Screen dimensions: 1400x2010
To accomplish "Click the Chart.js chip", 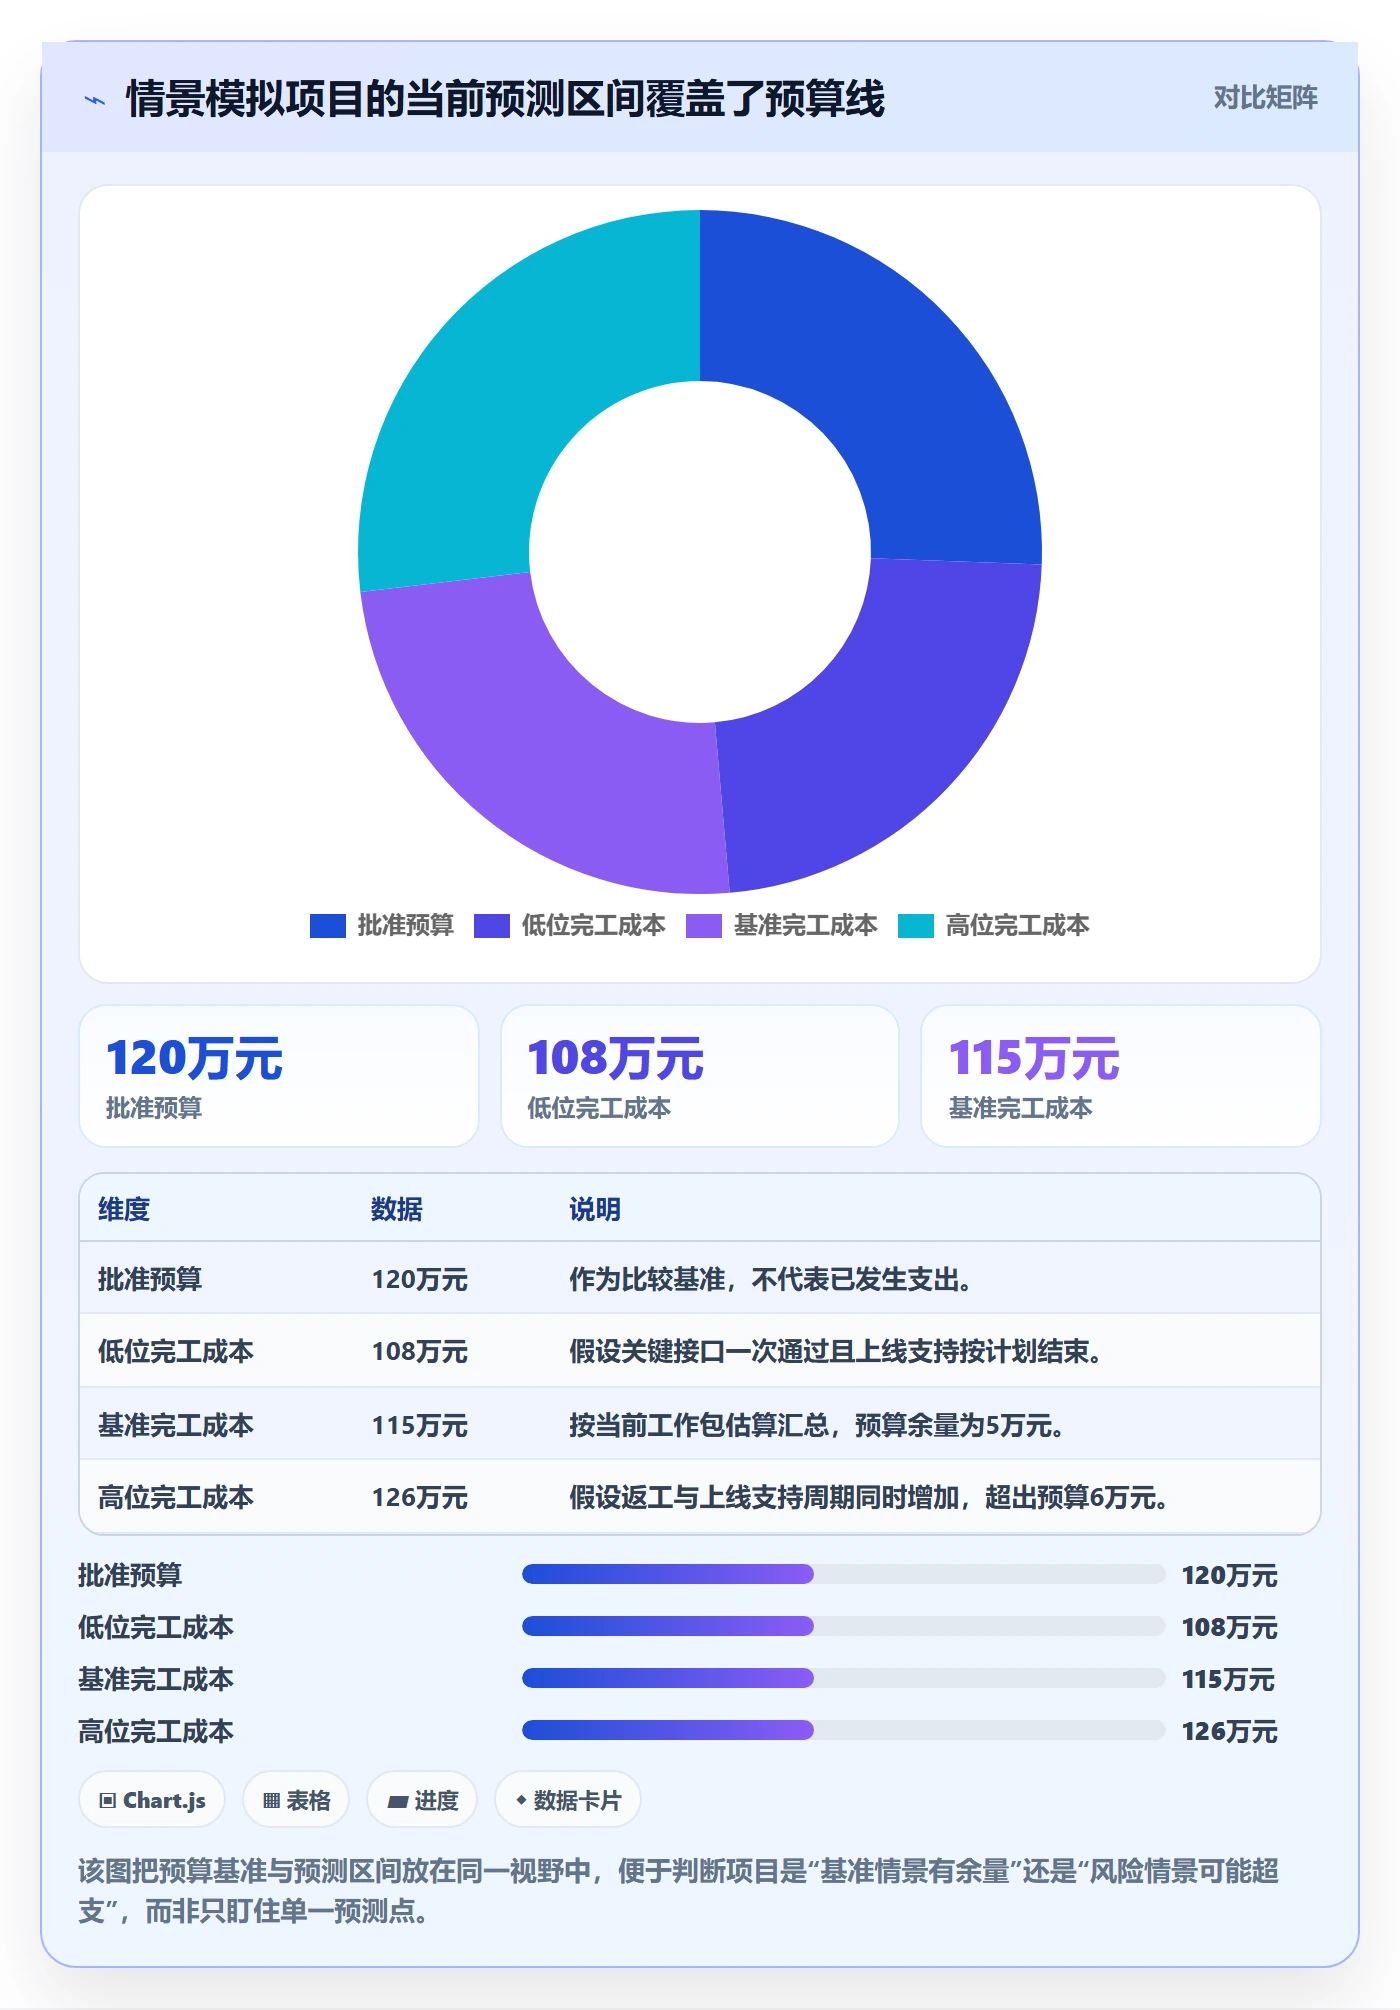I will pos(152,1800).
